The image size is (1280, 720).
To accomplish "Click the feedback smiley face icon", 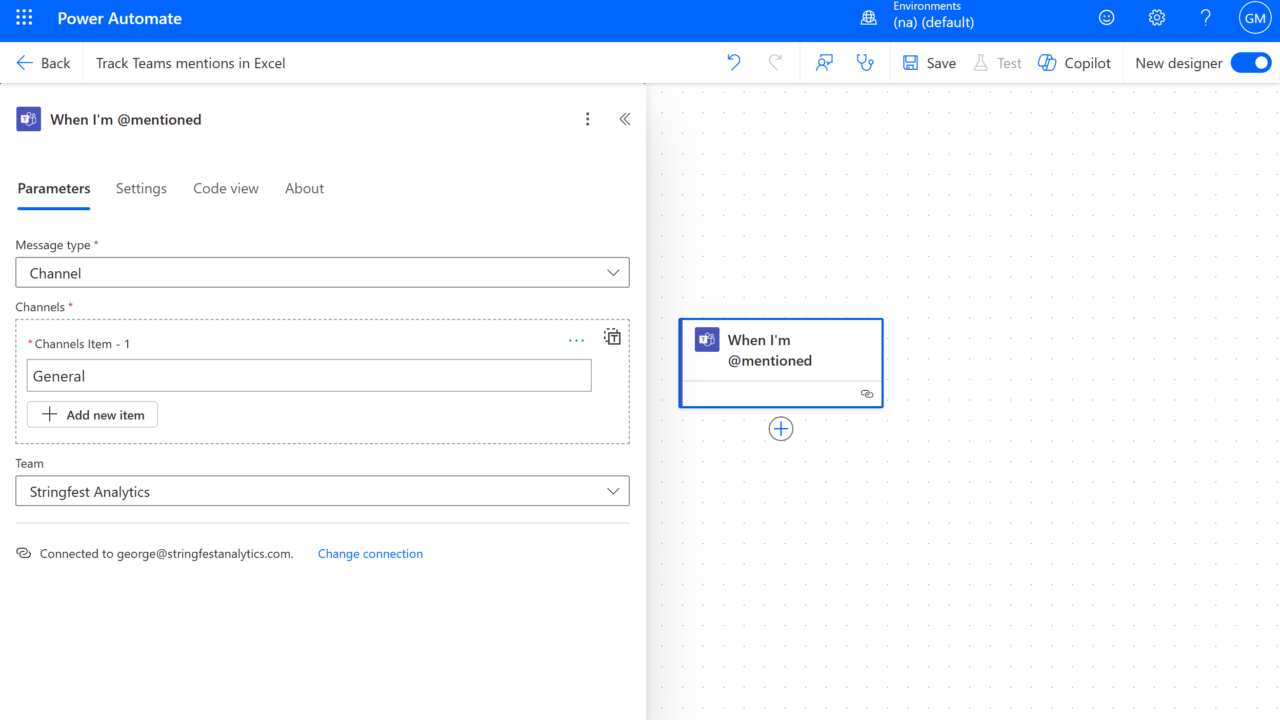I will (x=1107, y=18).
